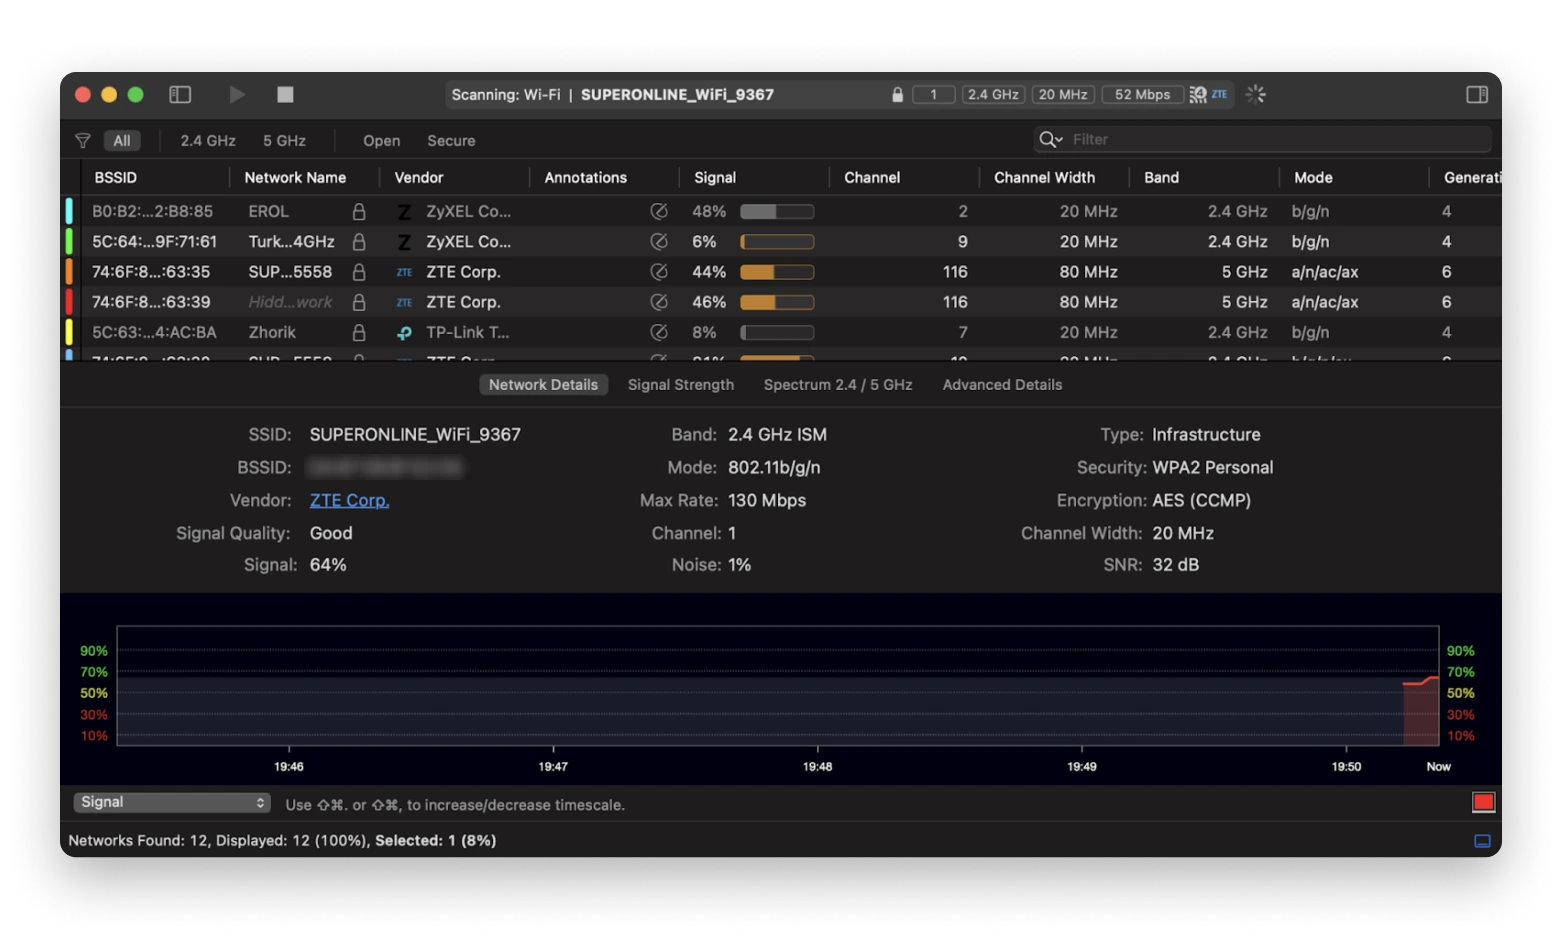1560x936 pixels.
Task: Open the ZTE Corp. vendor link
Action: click(x=349, y=500)
